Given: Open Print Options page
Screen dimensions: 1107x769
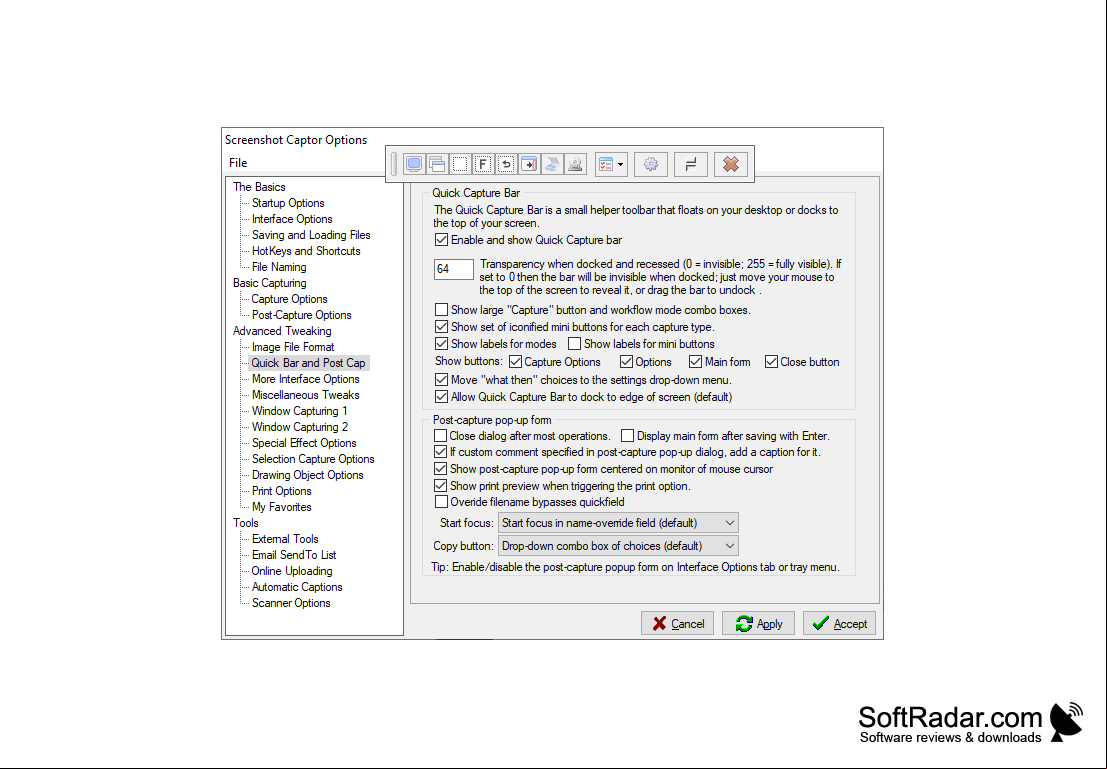Looking at the screenshot, I should click(x=281, y=491).
